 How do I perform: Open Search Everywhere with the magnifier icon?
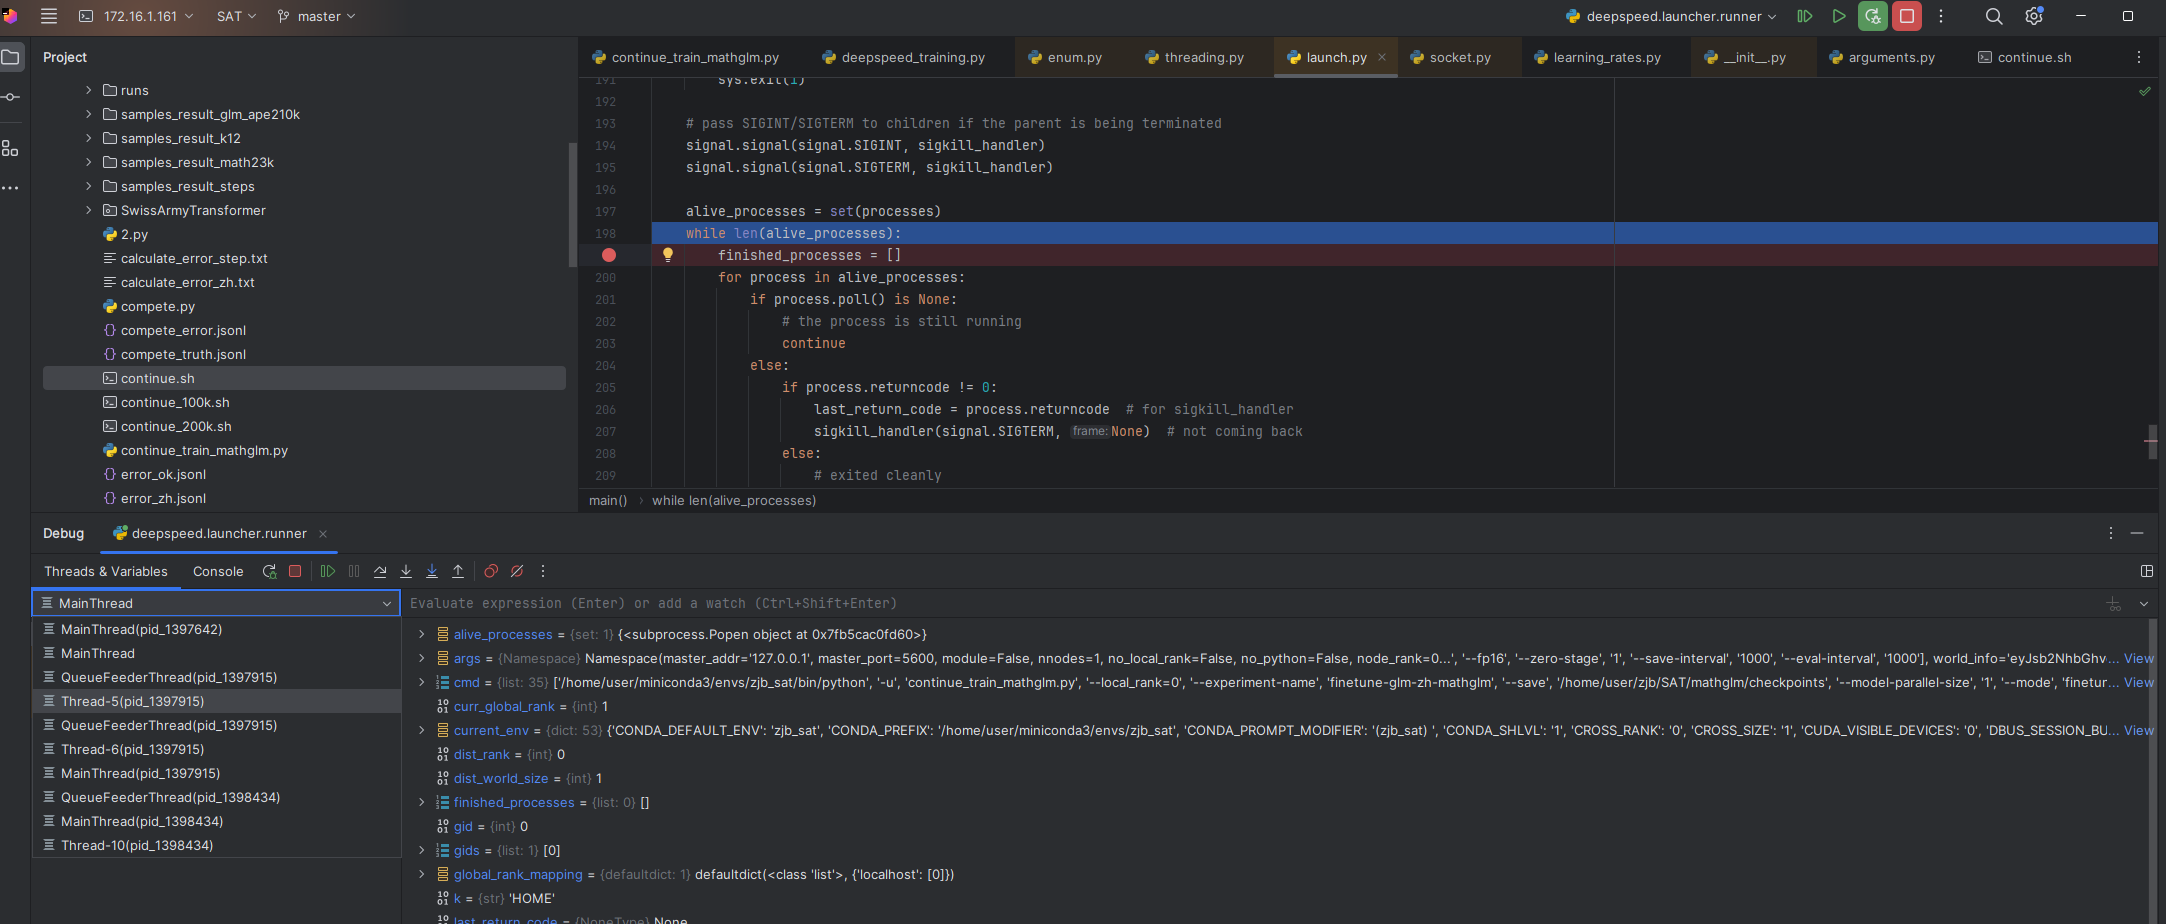coord(1994,16)
